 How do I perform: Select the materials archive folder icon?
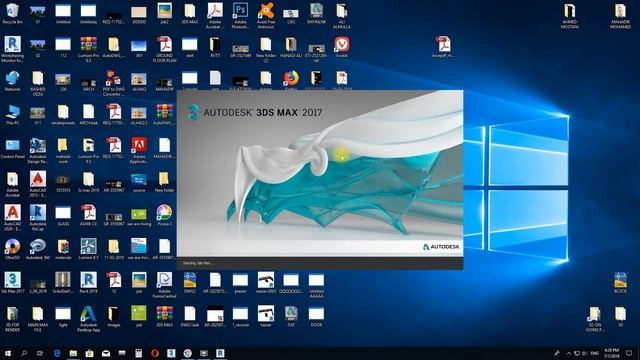click(63, 249)
